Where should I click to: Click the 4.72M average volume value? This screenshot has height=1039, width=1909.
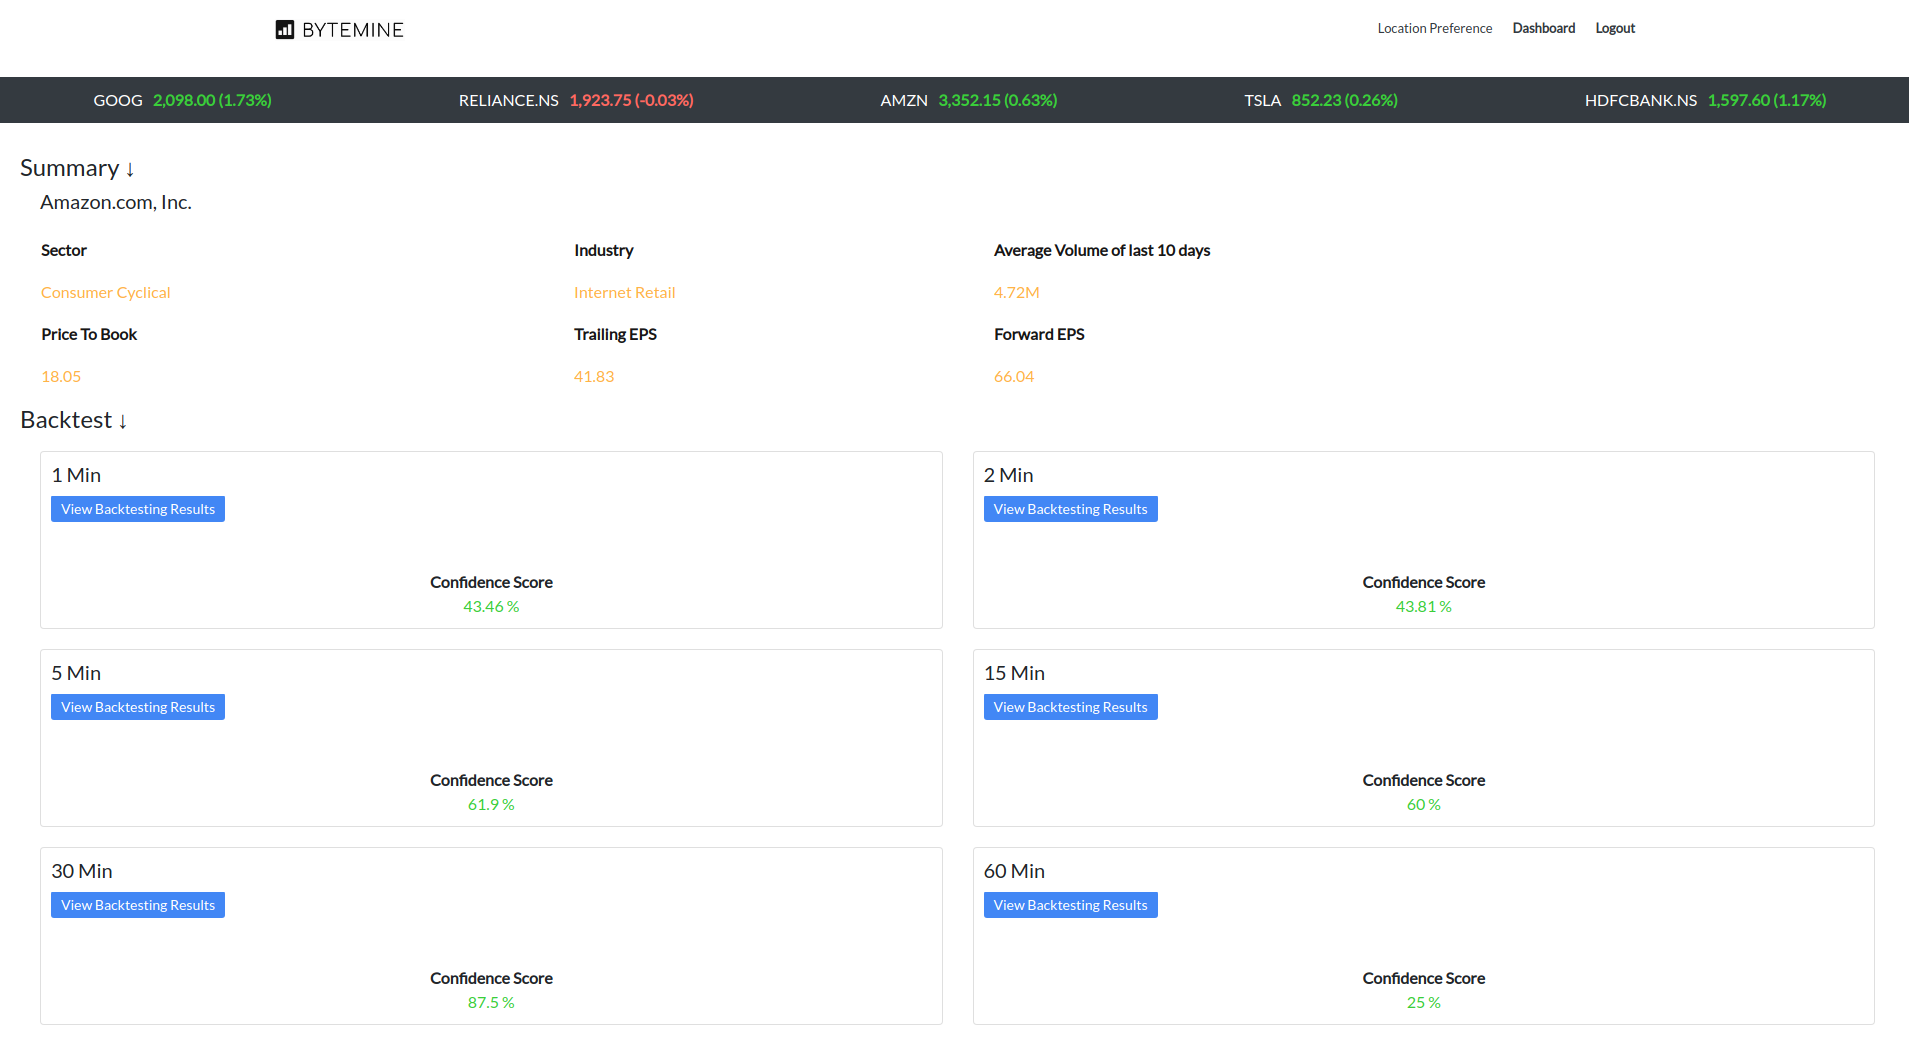(x=1017, y=292)
